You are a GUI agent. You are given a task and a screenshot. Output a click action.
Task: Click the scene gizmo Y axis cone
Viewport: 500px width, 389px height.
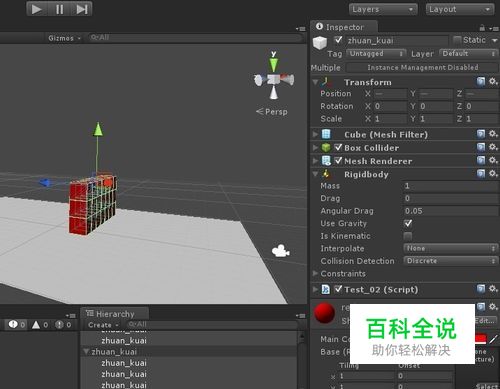(274, 64)
